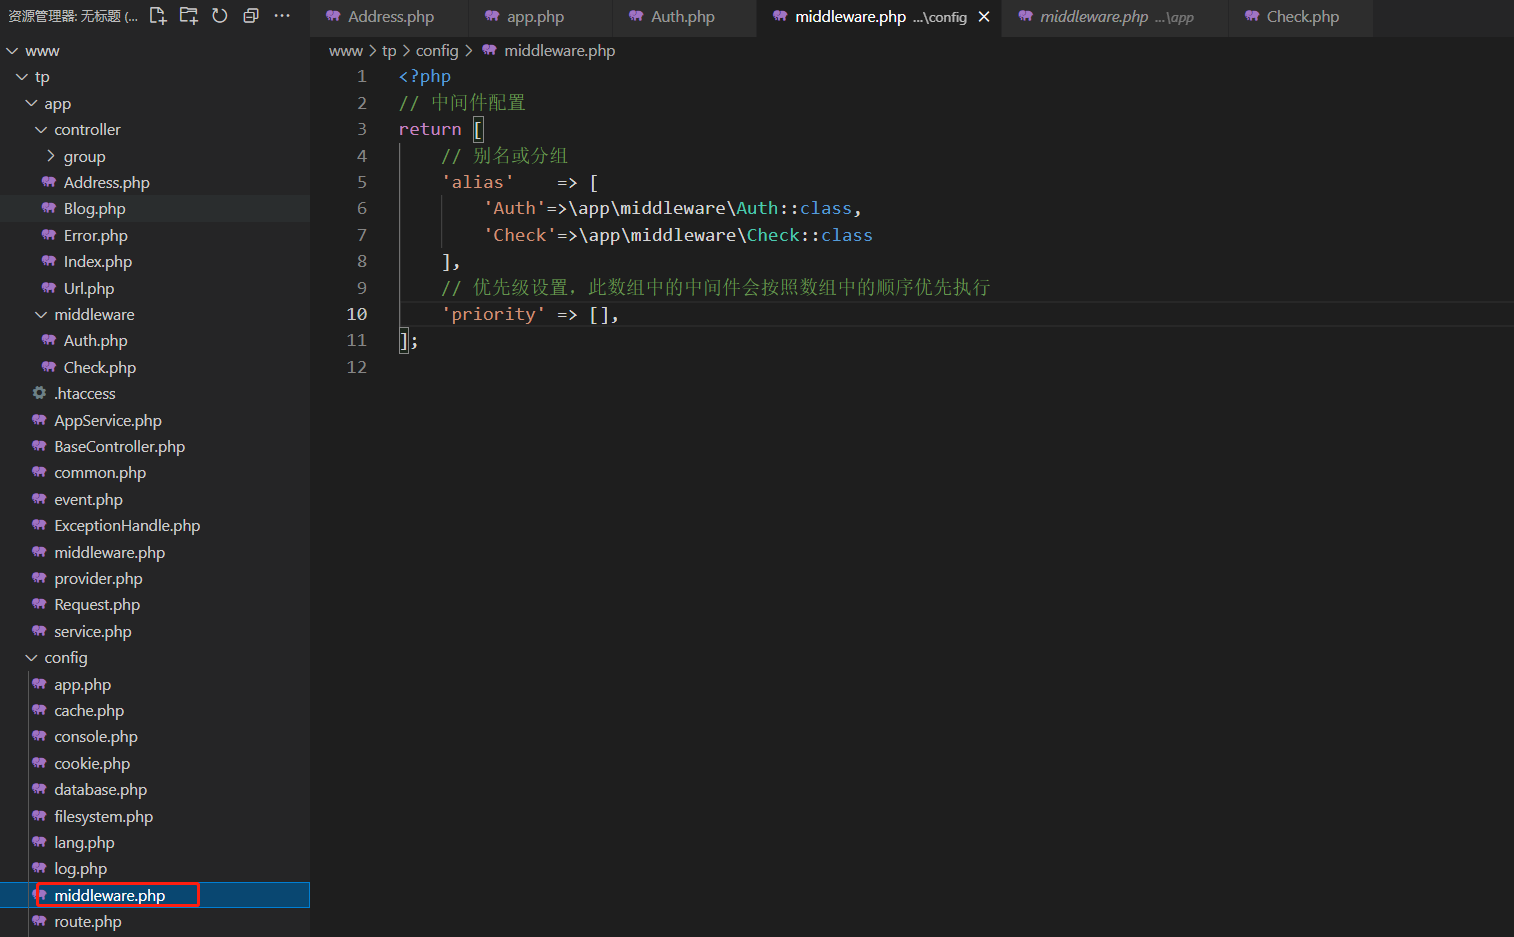This screenshot has width=1514, height=937.
Task: Open Address.php in the controller folder
Action: pyautogui.click(x=155, y=183)
